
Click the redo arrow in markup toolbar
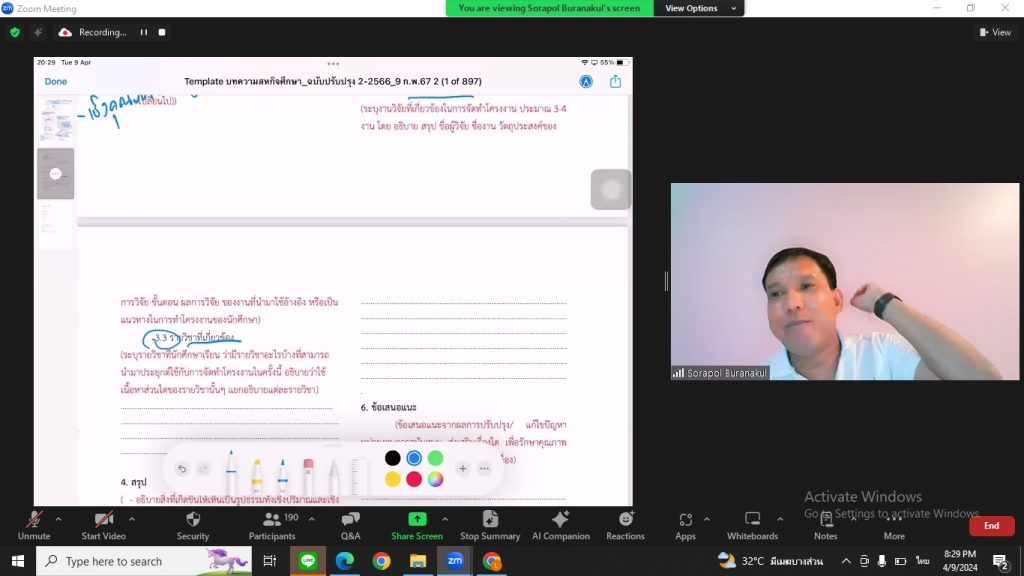coord(203,468)
